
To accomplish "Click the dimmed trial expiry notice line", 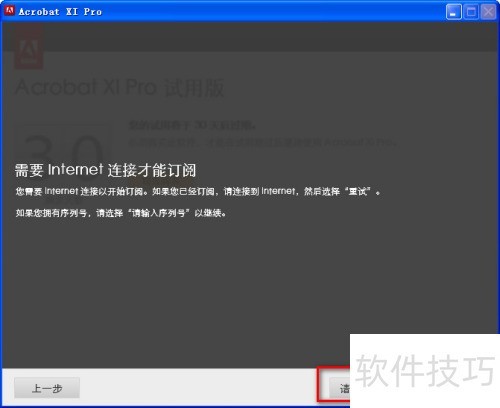I will tap(193, 125).
